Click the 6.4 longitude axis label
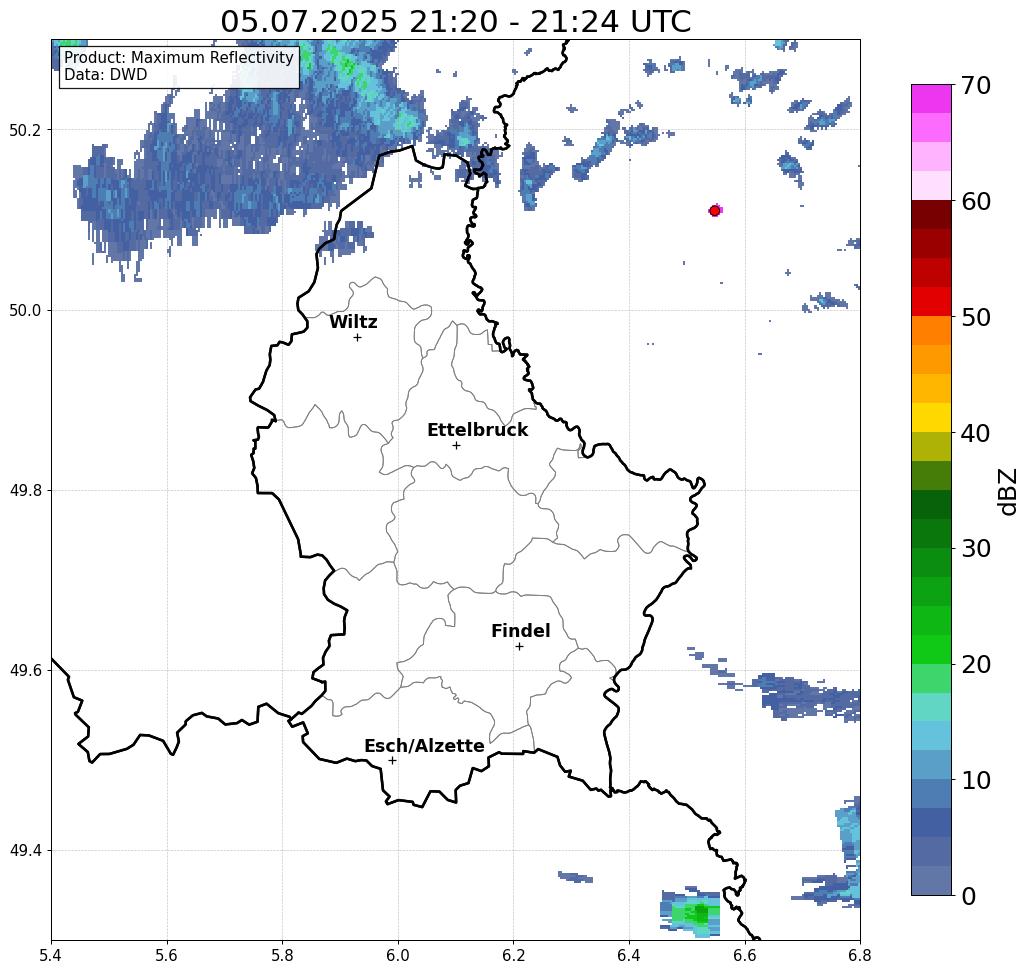The image size is (1029, 973). pyautogui.click(x=629, y=955)
